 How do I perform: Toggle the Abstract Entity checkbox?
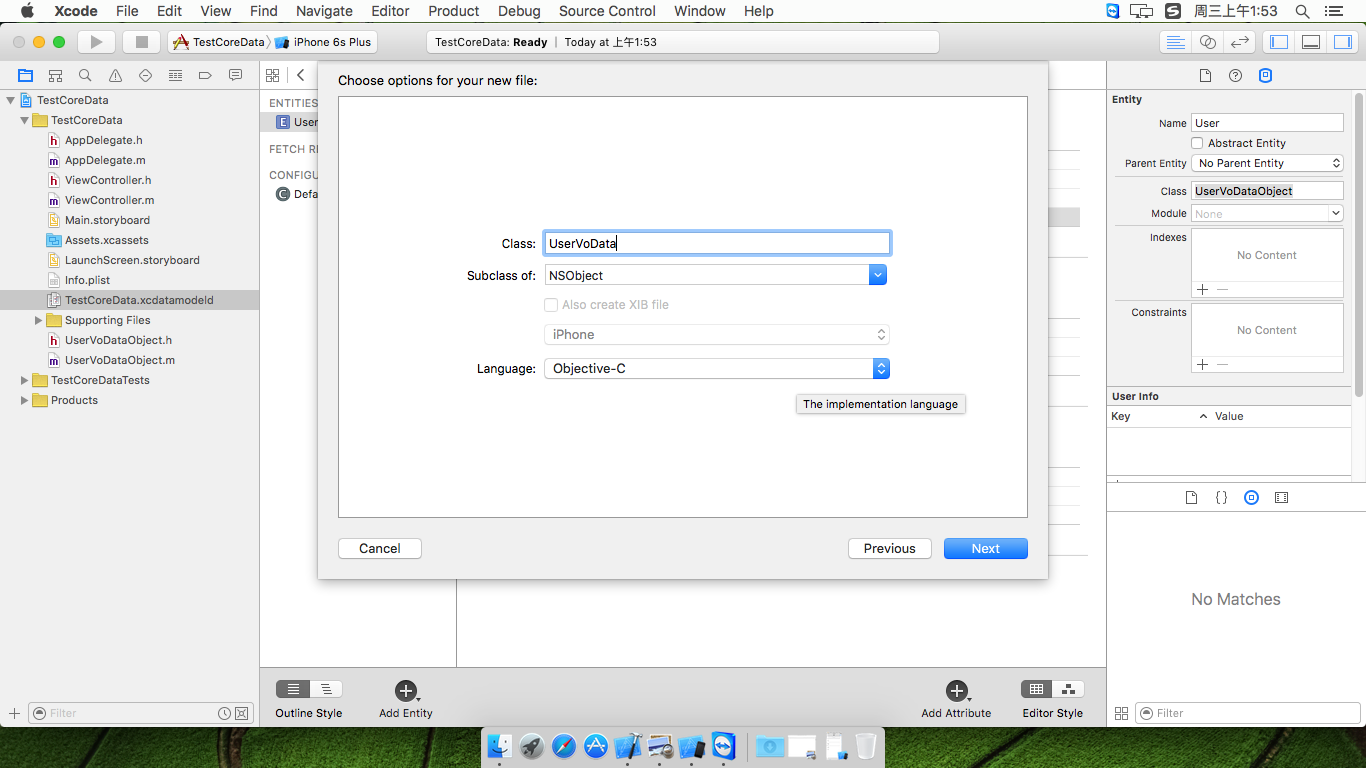click(1198, 143)
